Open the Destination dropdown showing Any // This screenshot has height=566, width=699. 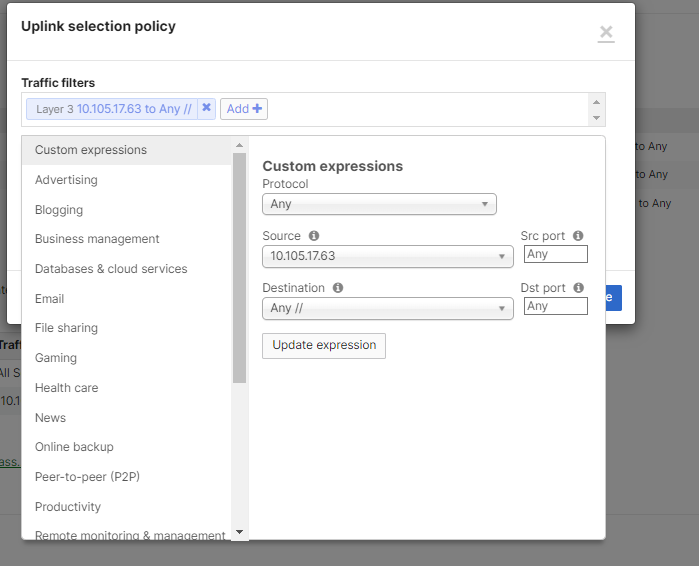point(387,308)
